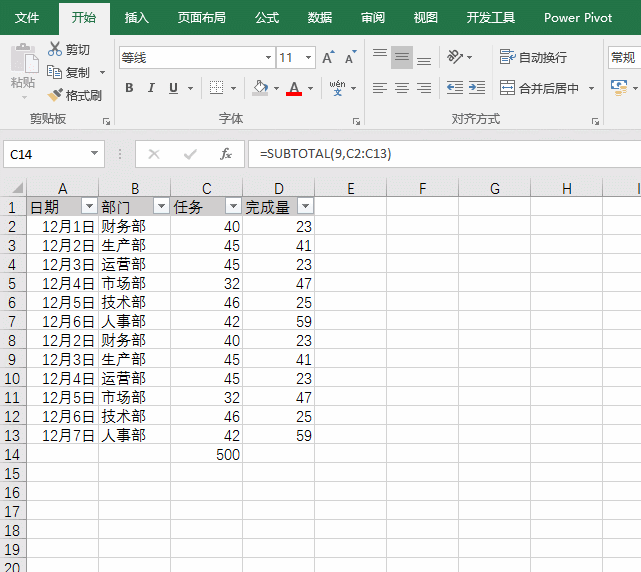Click the Insert Function fx icon

tap(226, 154)
